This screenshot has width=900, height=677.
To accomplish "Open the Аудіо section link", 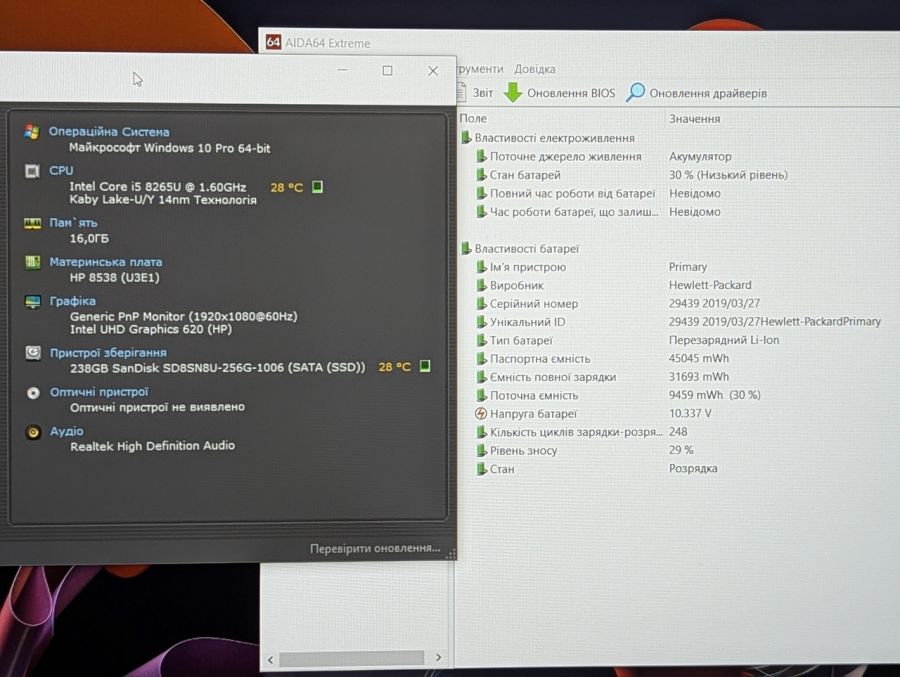I will 67,431.
